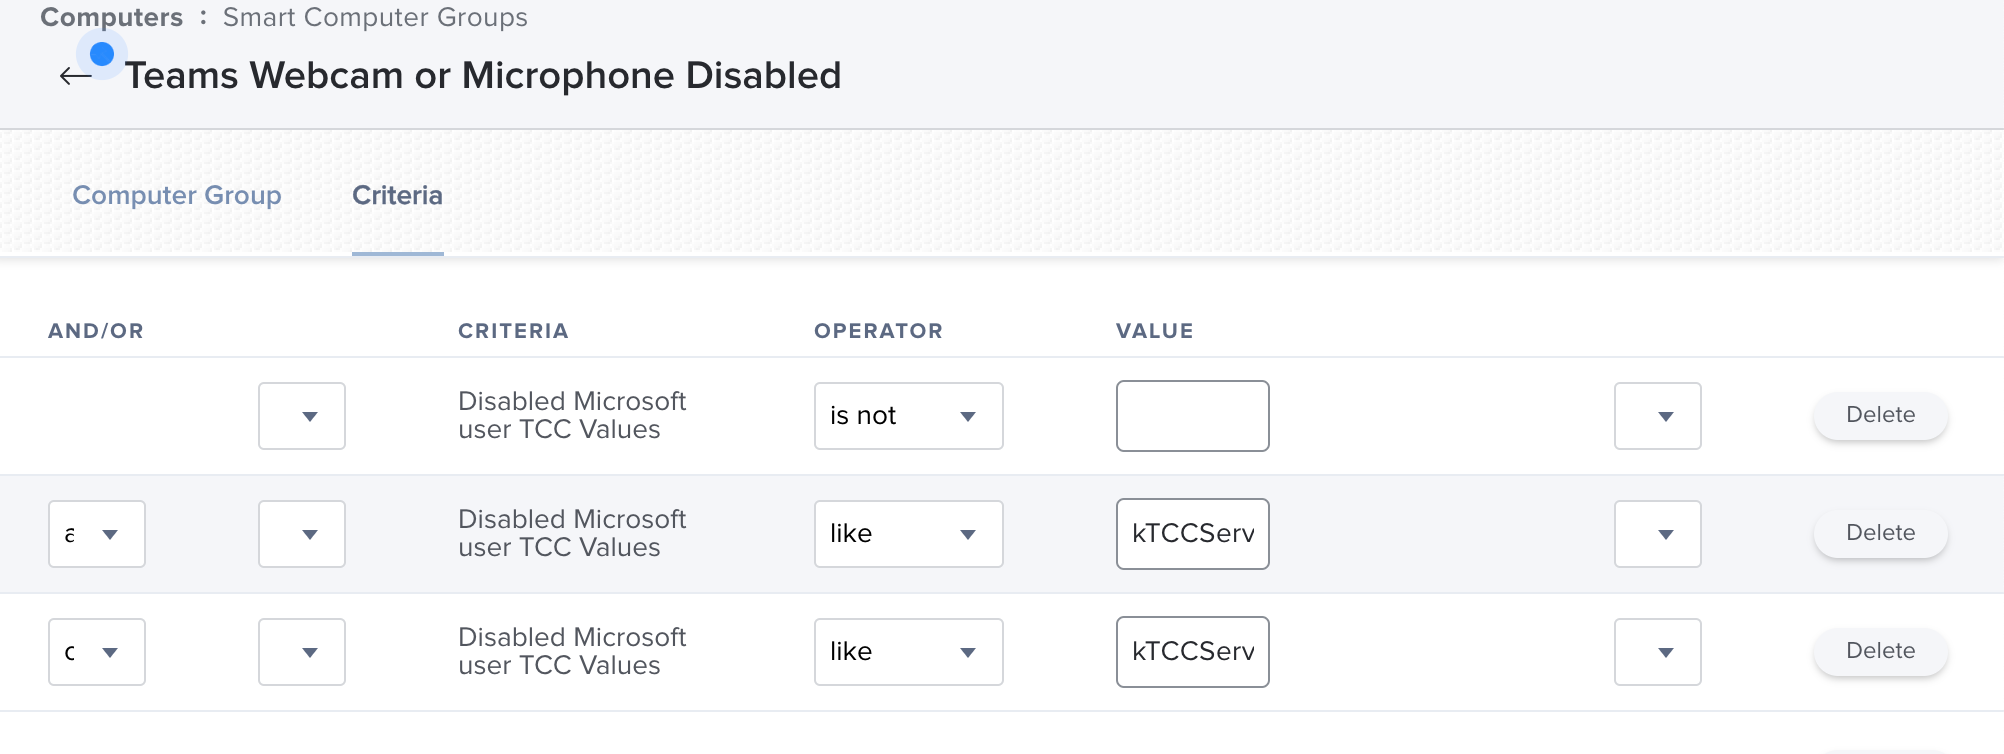Click 'Disabled Microsoft user TCC Values' in second row

point(572,533)
